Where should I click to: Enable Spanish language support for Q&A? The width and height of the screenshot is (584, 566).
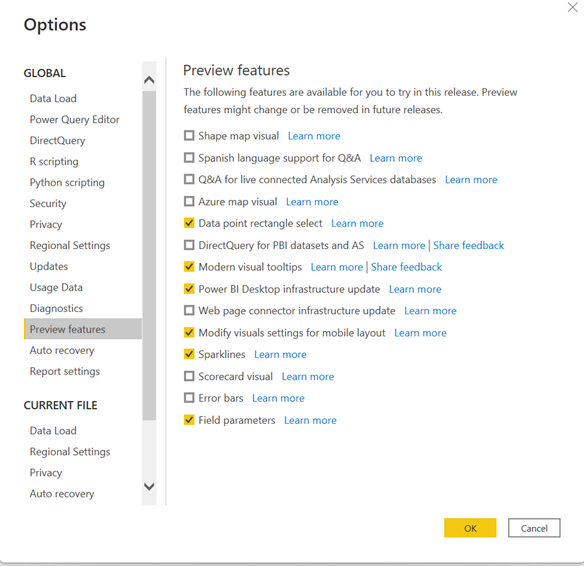point(189,158)
